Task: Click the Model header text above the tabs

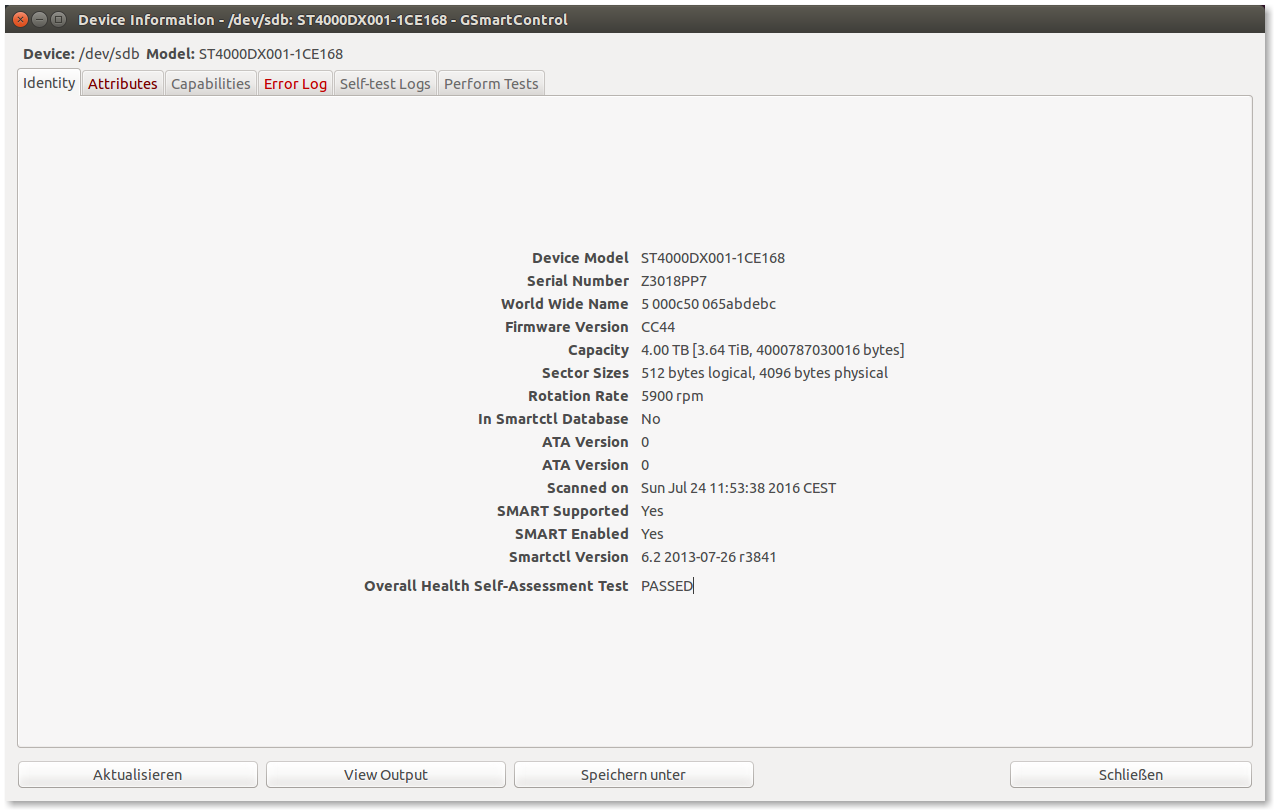Action: pos(244,54)
